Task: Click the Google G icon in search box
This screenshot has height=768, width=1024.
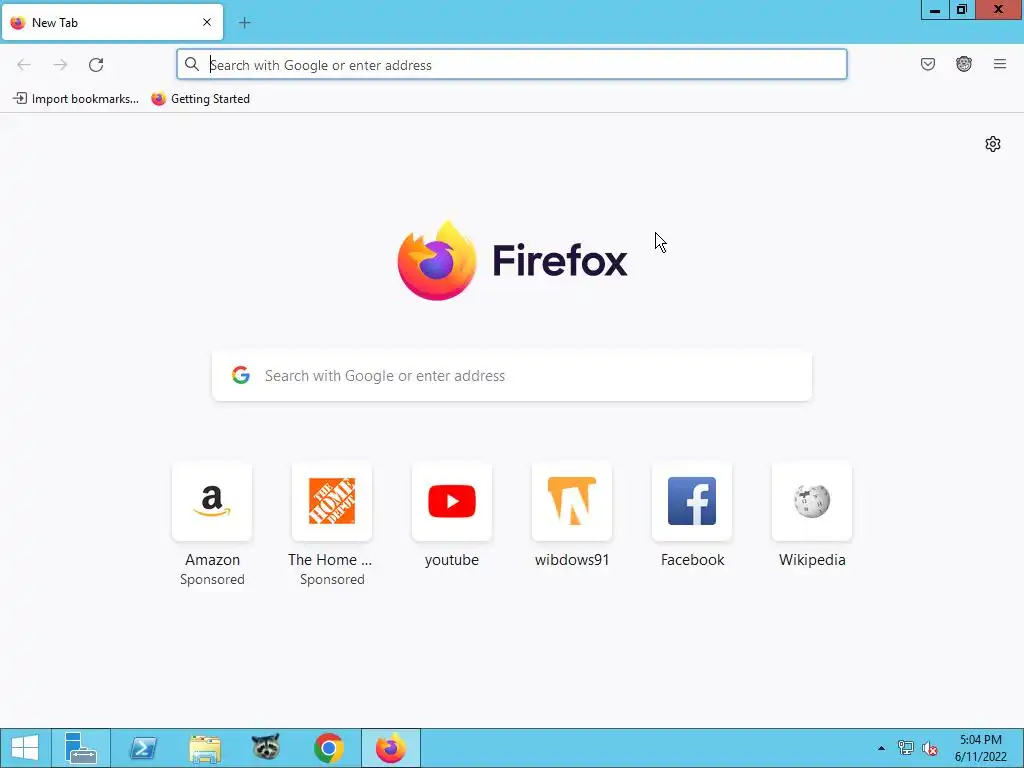Action: tap(241, 375)
